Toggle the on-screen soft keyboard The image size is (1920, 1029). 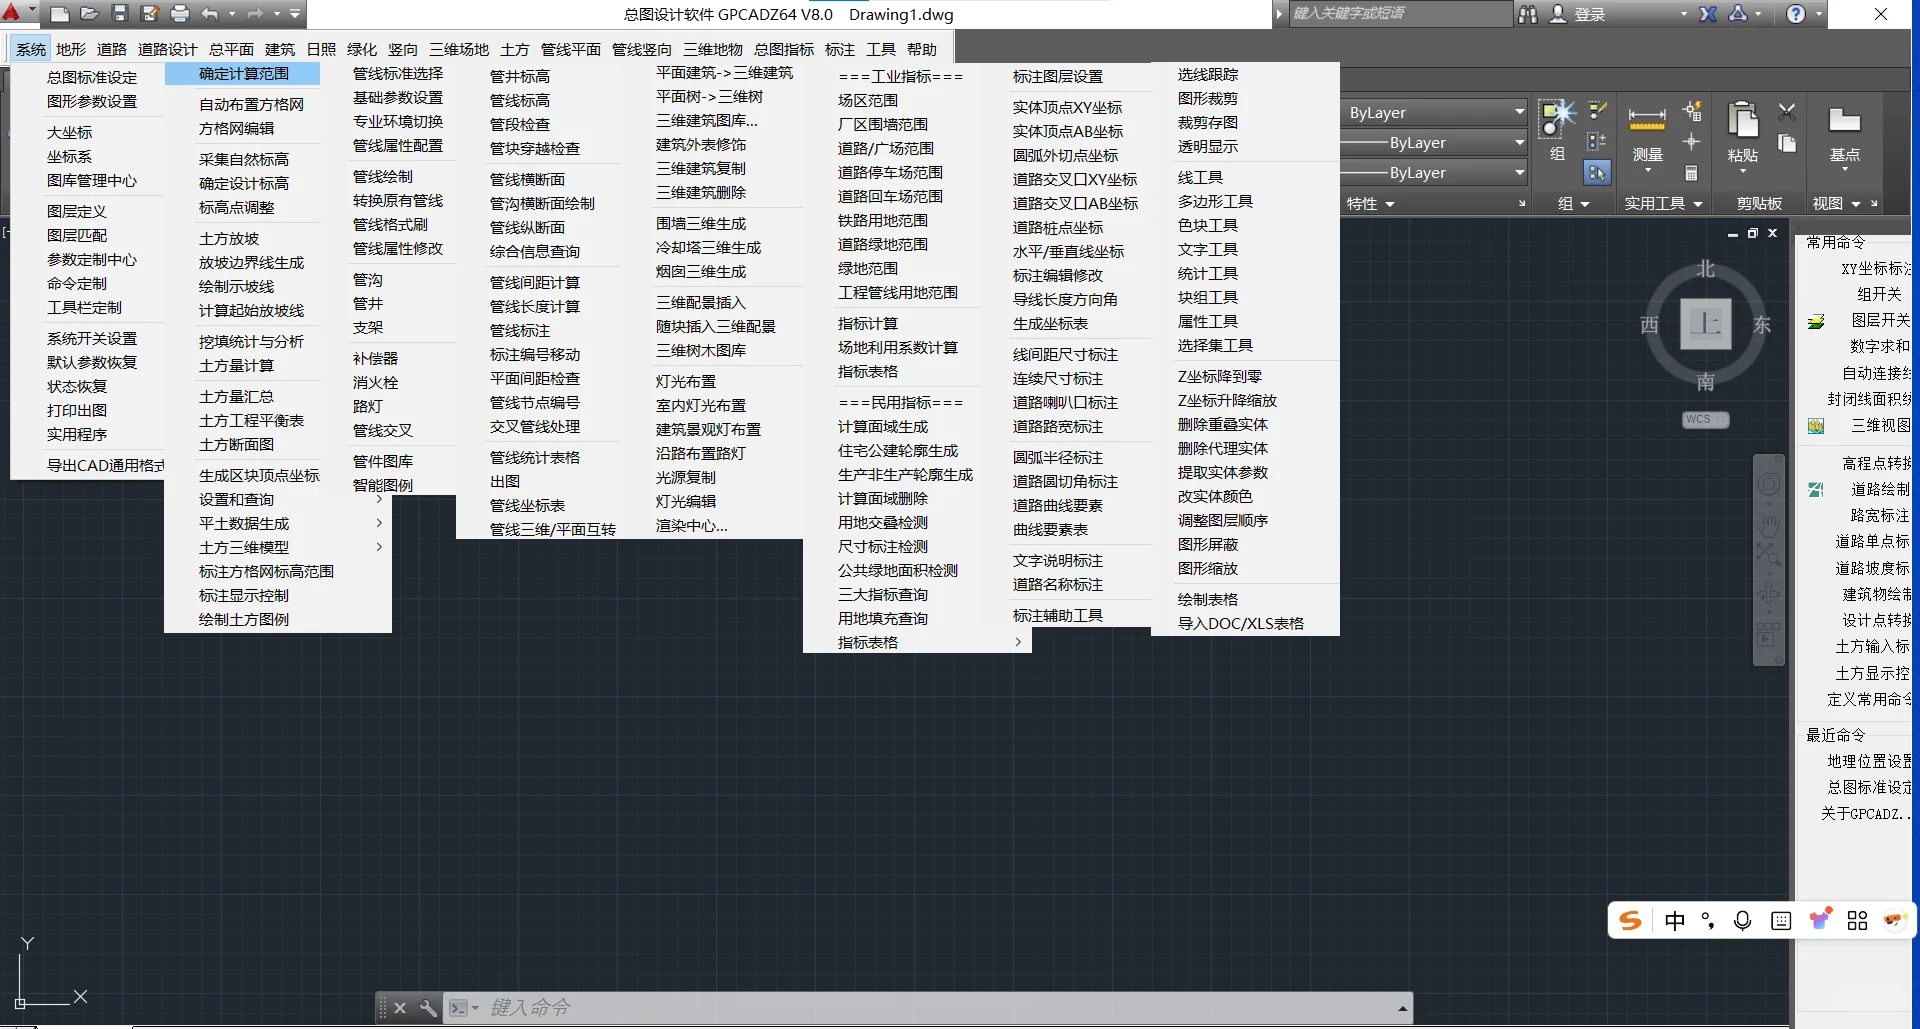click(1780, 921)
